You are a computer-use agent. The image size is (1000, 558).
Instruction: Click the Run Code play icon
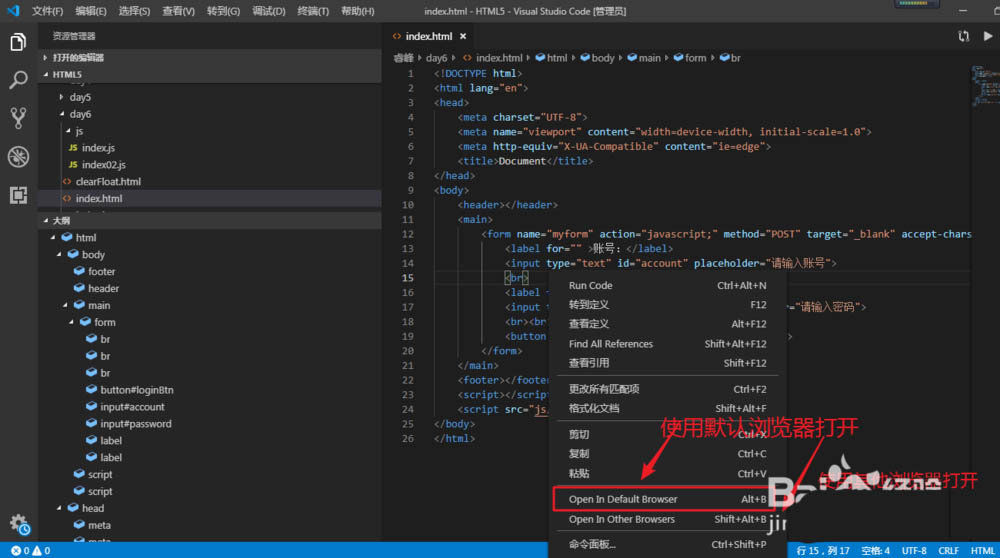[986, 36]
